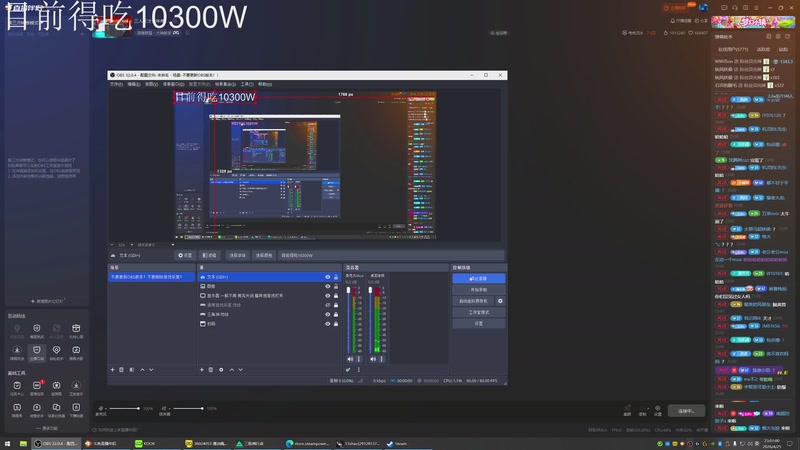Image resolution: width=800 pixels, height=450 pixels.
Task: Move scene up in Scenes toolbar
Action: (142, 369)
